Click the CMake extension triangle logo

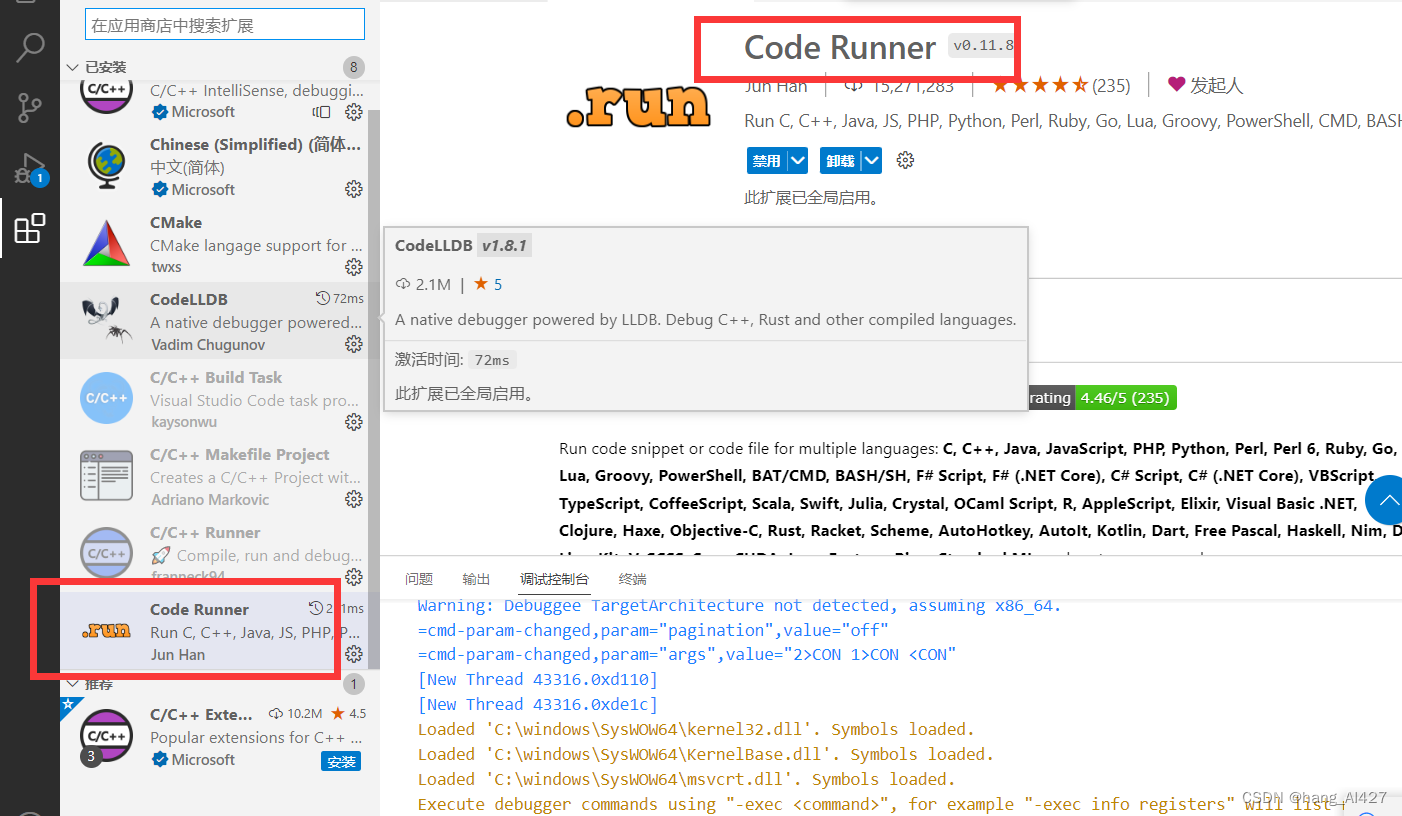(x=106, y=243)
